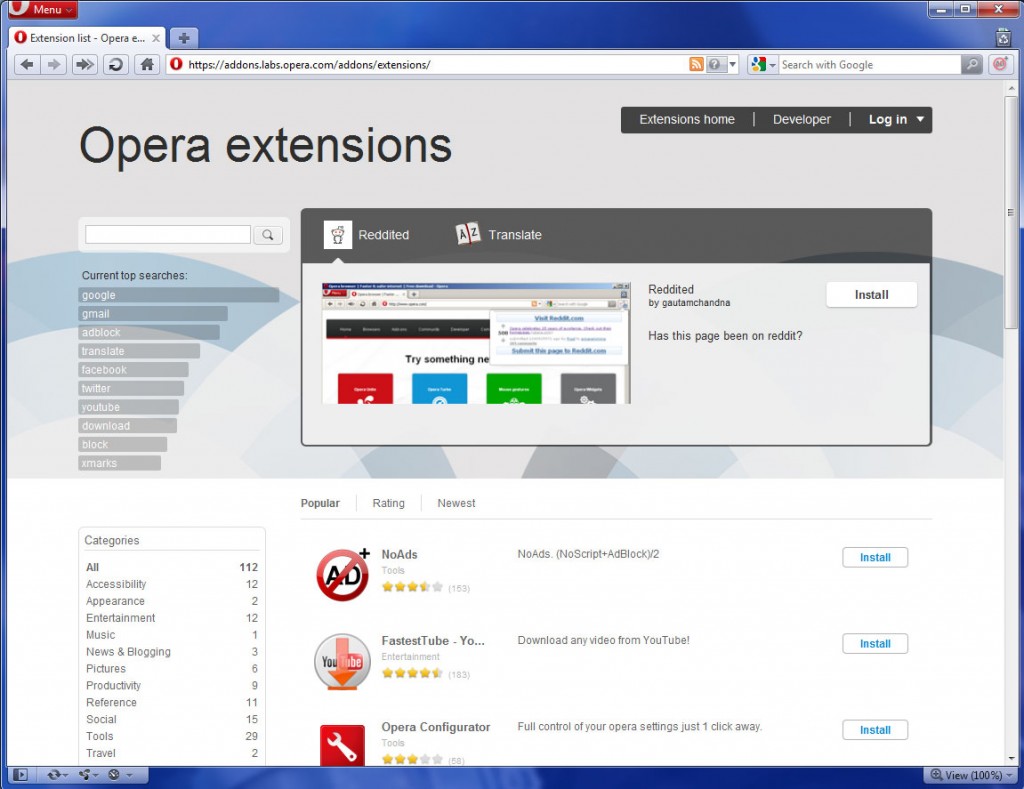This screenshot has height=789, width=1024.
Task: Filter by the Accessibility category
Action: point(172,584)
